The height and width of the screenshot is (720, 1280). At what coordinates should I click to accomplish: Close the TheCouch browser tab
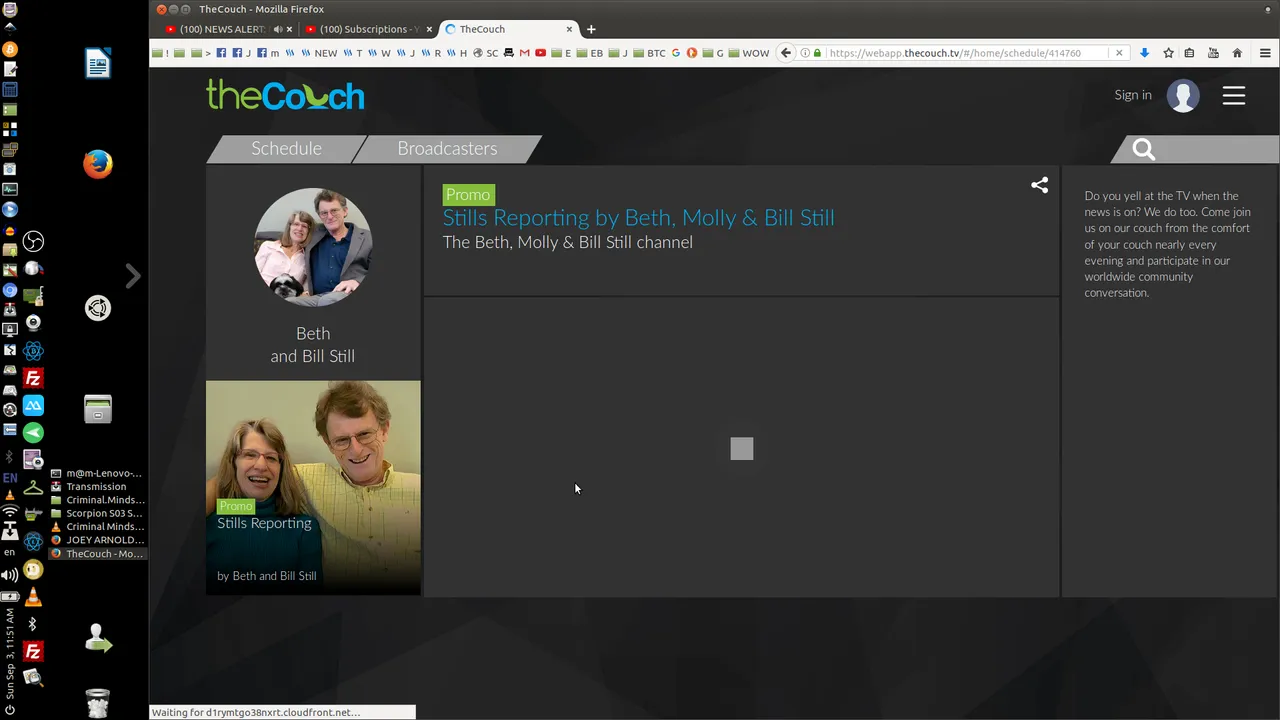pos(570,29)
